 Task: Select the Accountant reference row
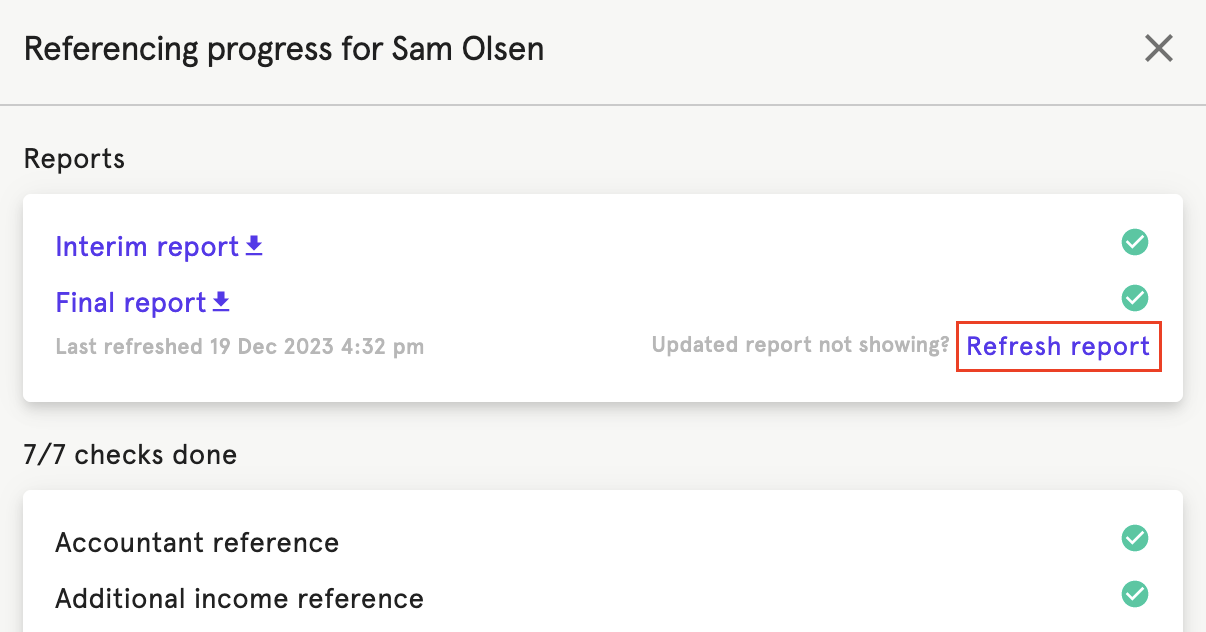197,543
